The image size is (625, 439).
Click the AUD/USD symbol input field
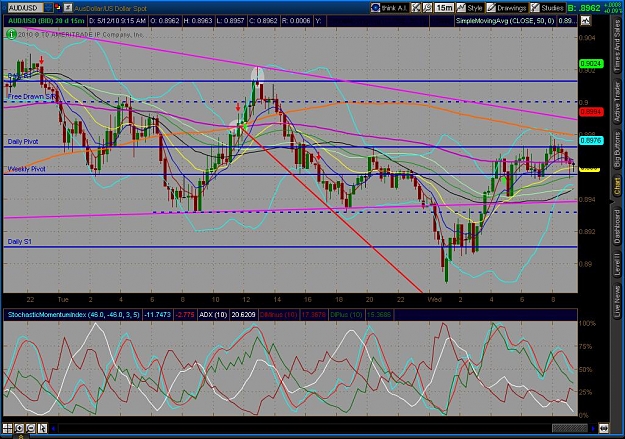pos(25,8)
